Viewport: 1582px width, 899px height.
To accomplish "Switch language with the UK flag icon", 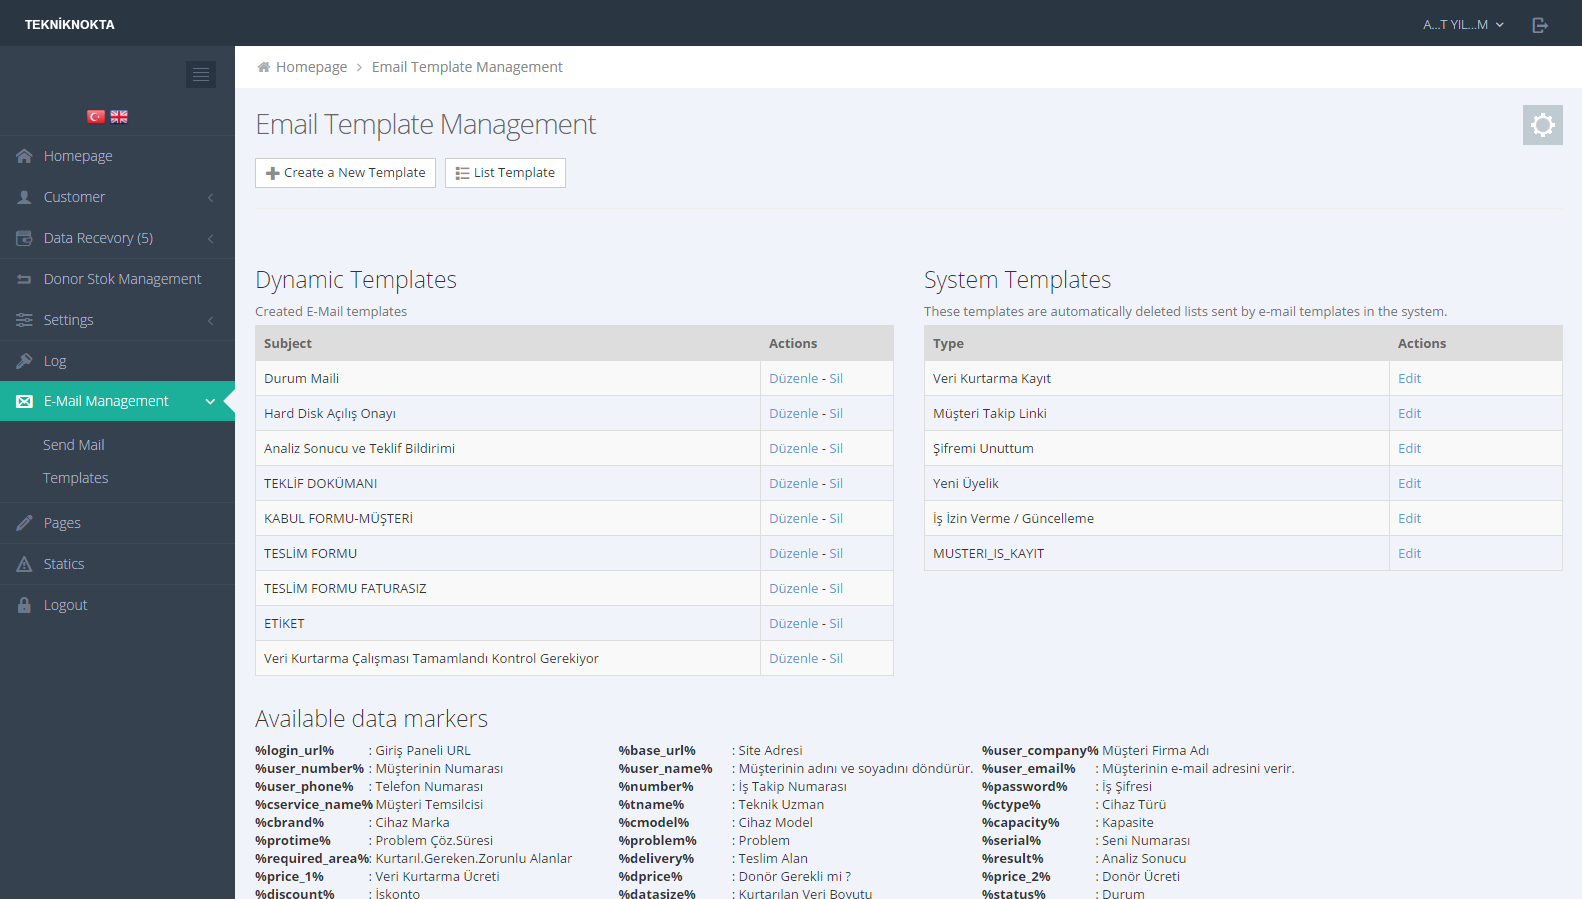I will (x=119, y=117).
